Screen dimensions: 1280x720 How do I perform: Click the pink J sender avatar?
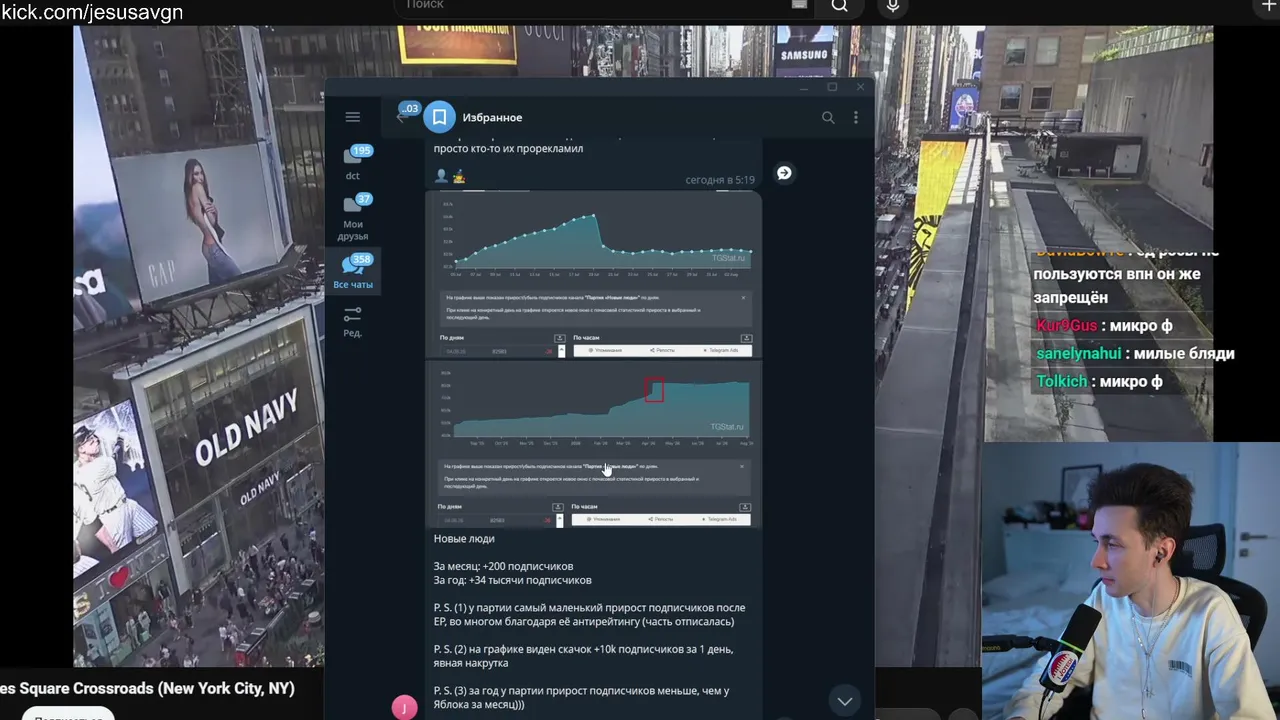[404, 707]
